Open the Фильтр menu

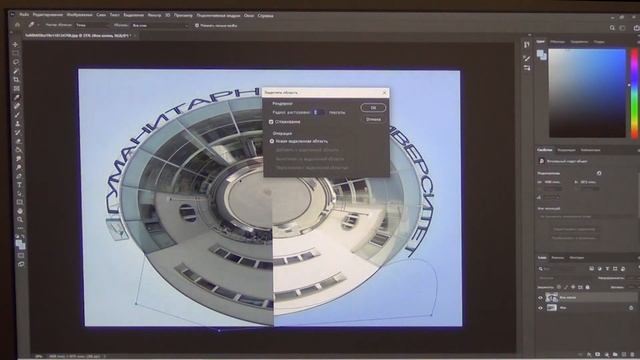[x=154, y=15]
